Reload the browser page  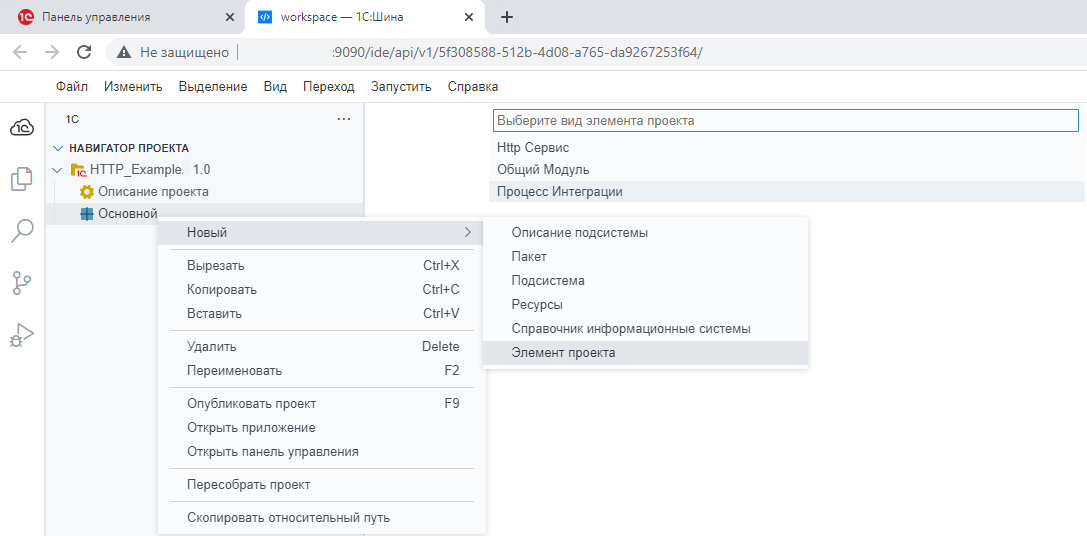pyautogui.click(x=84, y=52)
